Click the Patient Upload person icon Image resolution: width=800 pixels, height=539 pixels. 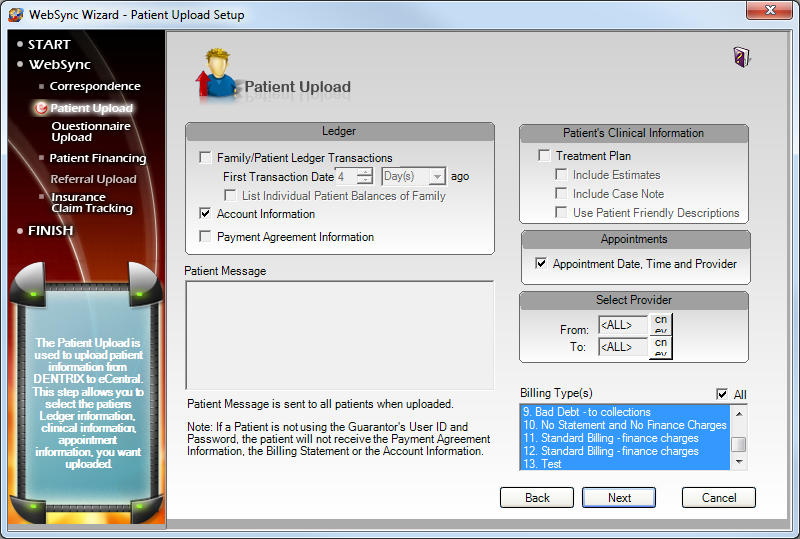pyautogui.click(x=216, y=75)
